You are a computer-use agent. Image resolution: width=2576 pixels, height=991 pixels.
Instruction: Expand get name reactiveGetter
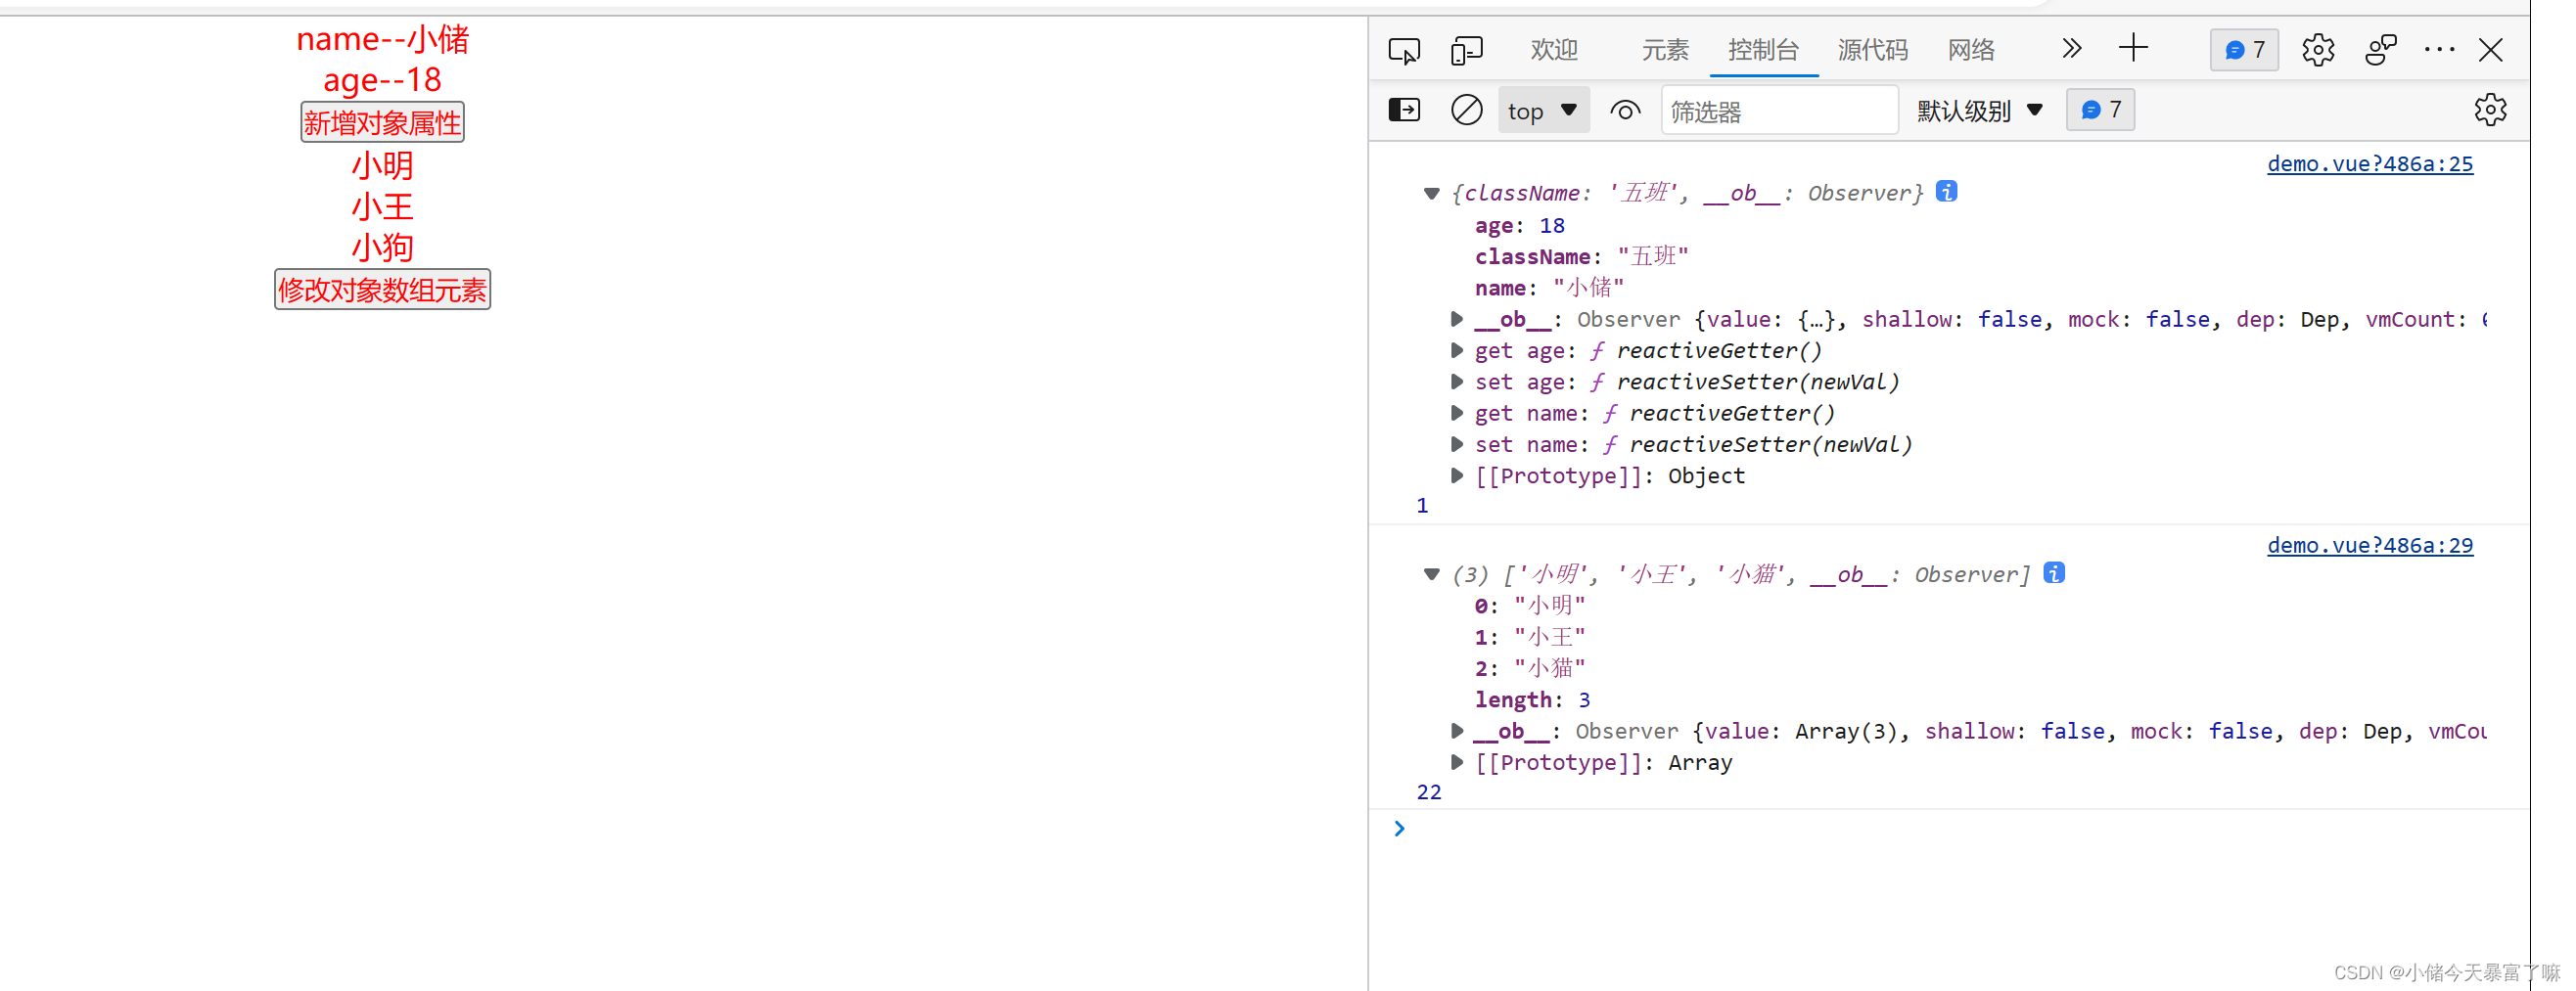click(1457, 413)
